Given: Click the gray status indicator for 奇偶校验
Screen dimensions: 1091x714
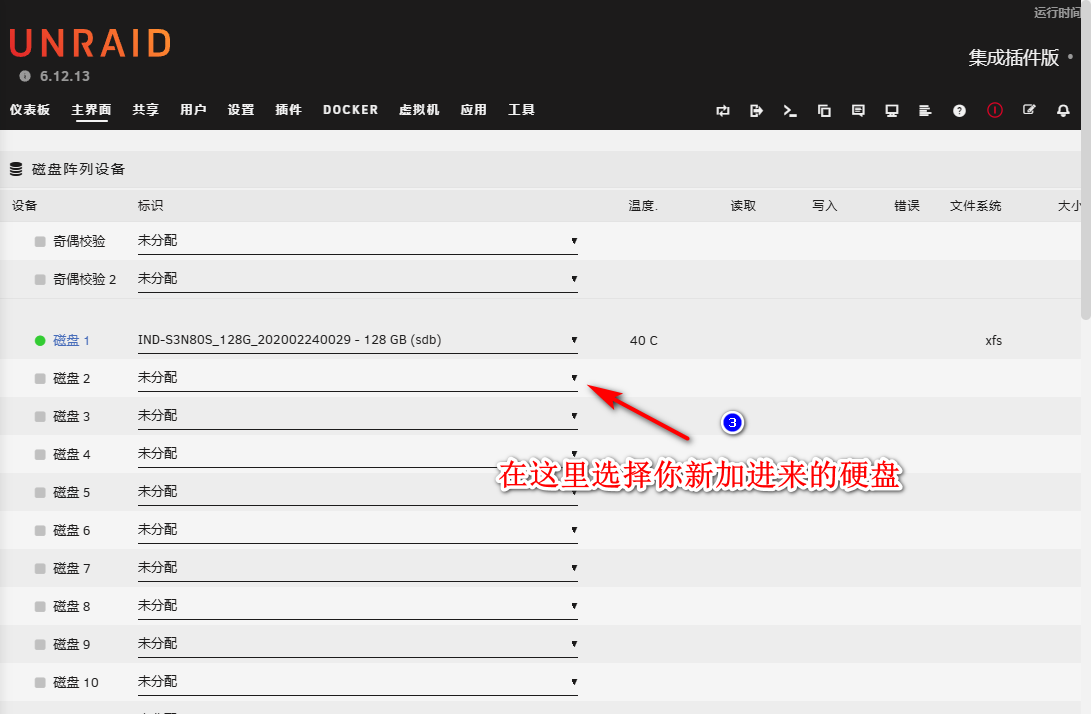Looking at the screenshot, I should pos(40,242).
